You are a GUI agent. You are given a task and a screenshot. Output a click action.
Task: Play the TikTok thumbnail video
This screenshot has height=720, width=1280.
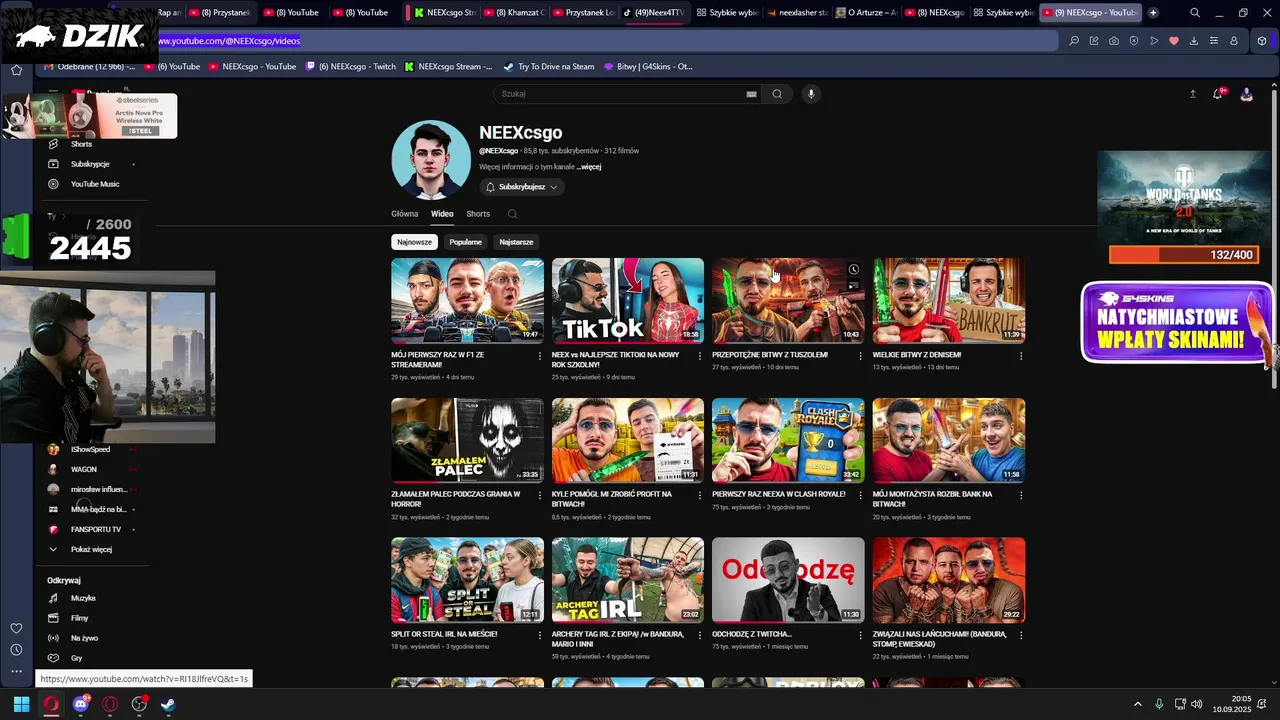coord(628,300)
